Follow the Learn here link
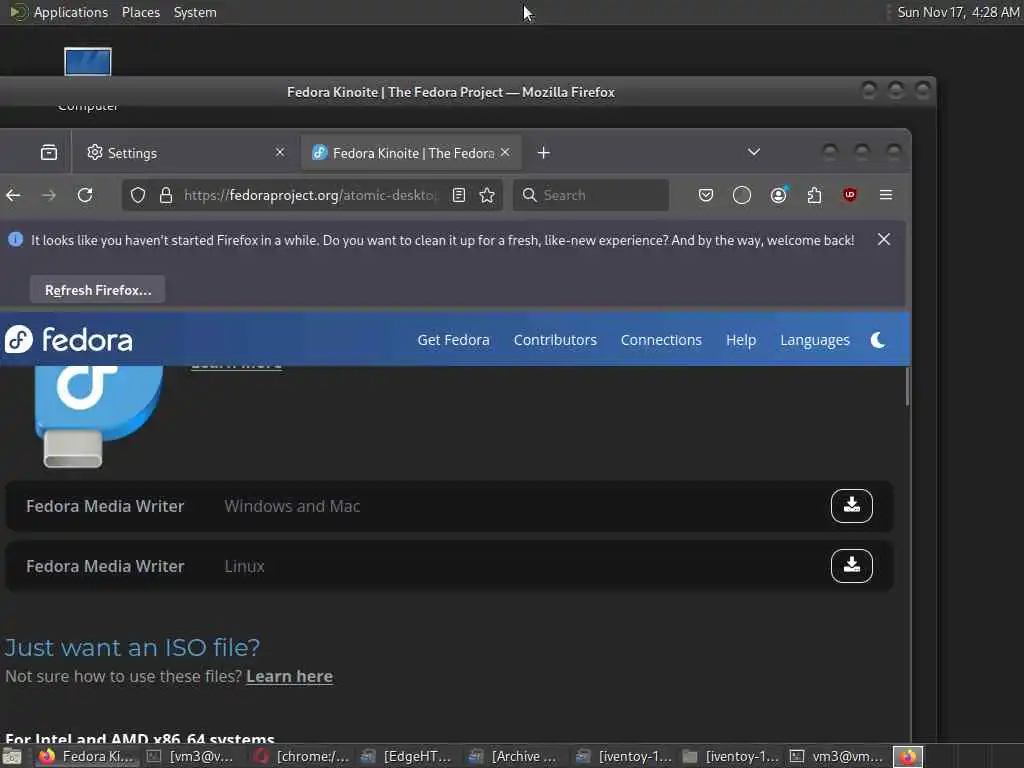This screenshot has width=1024, height=768. click(x=289, y=677)
